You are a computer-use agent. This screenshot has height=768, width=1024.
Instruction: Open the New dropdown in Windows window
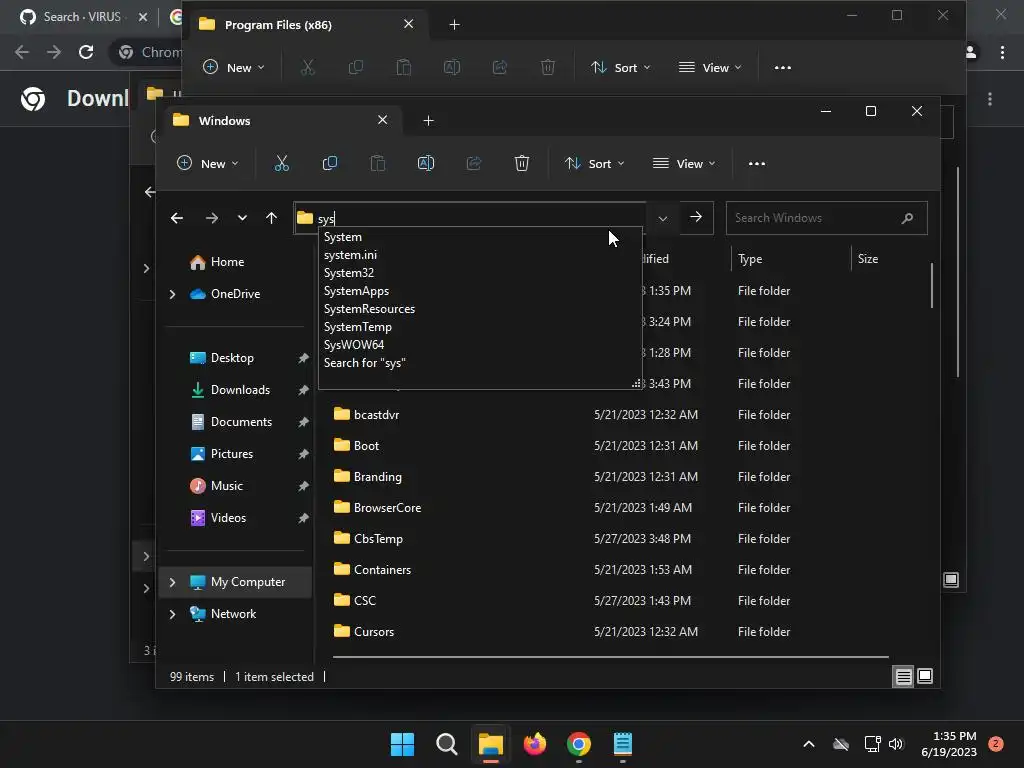coord(208,163)
